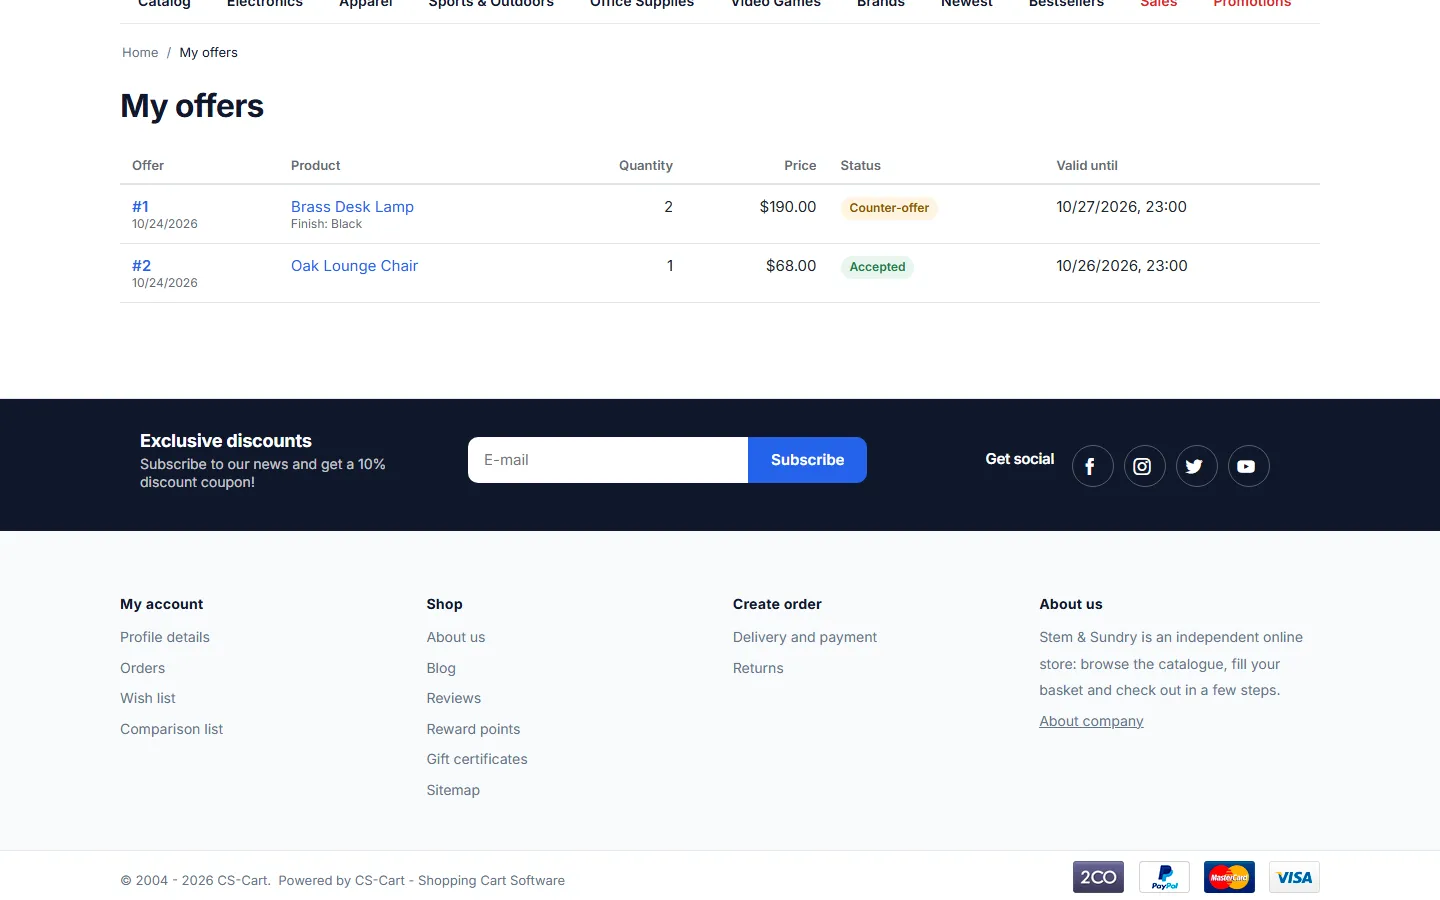Click the Status column header

[x=860, y=166]
